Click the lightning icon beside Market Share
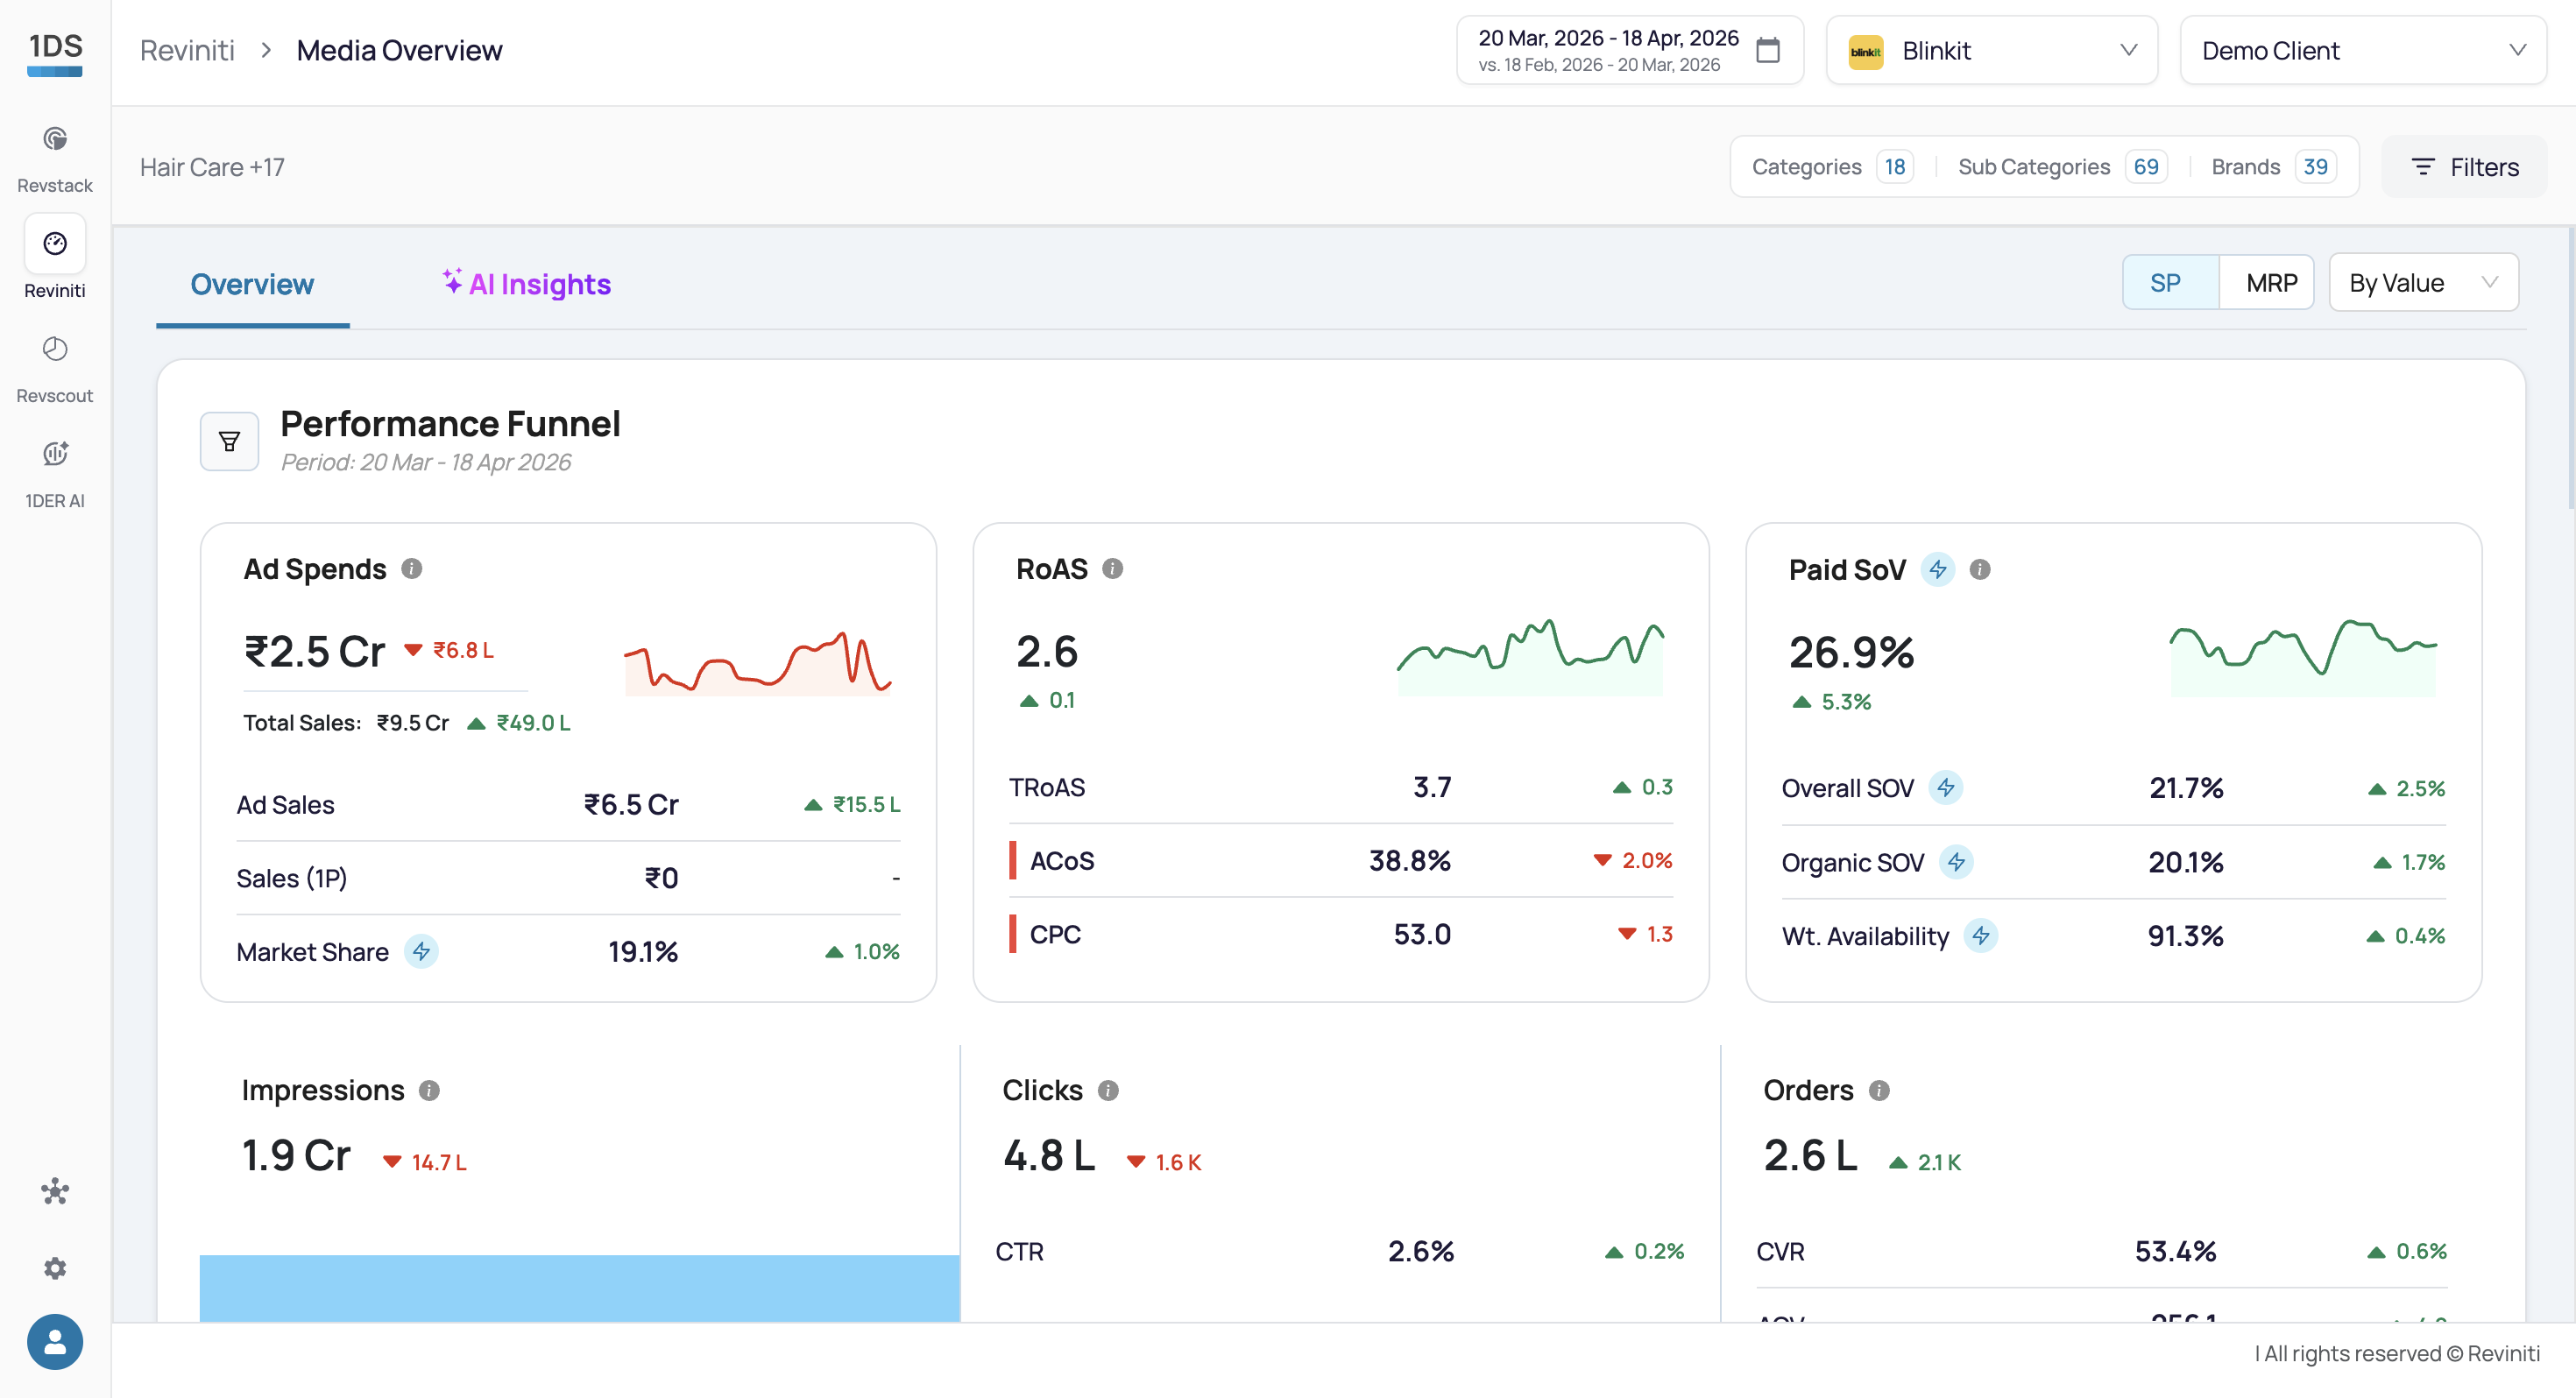Viewport: 2576px width, 1398px height. [421, 951]
